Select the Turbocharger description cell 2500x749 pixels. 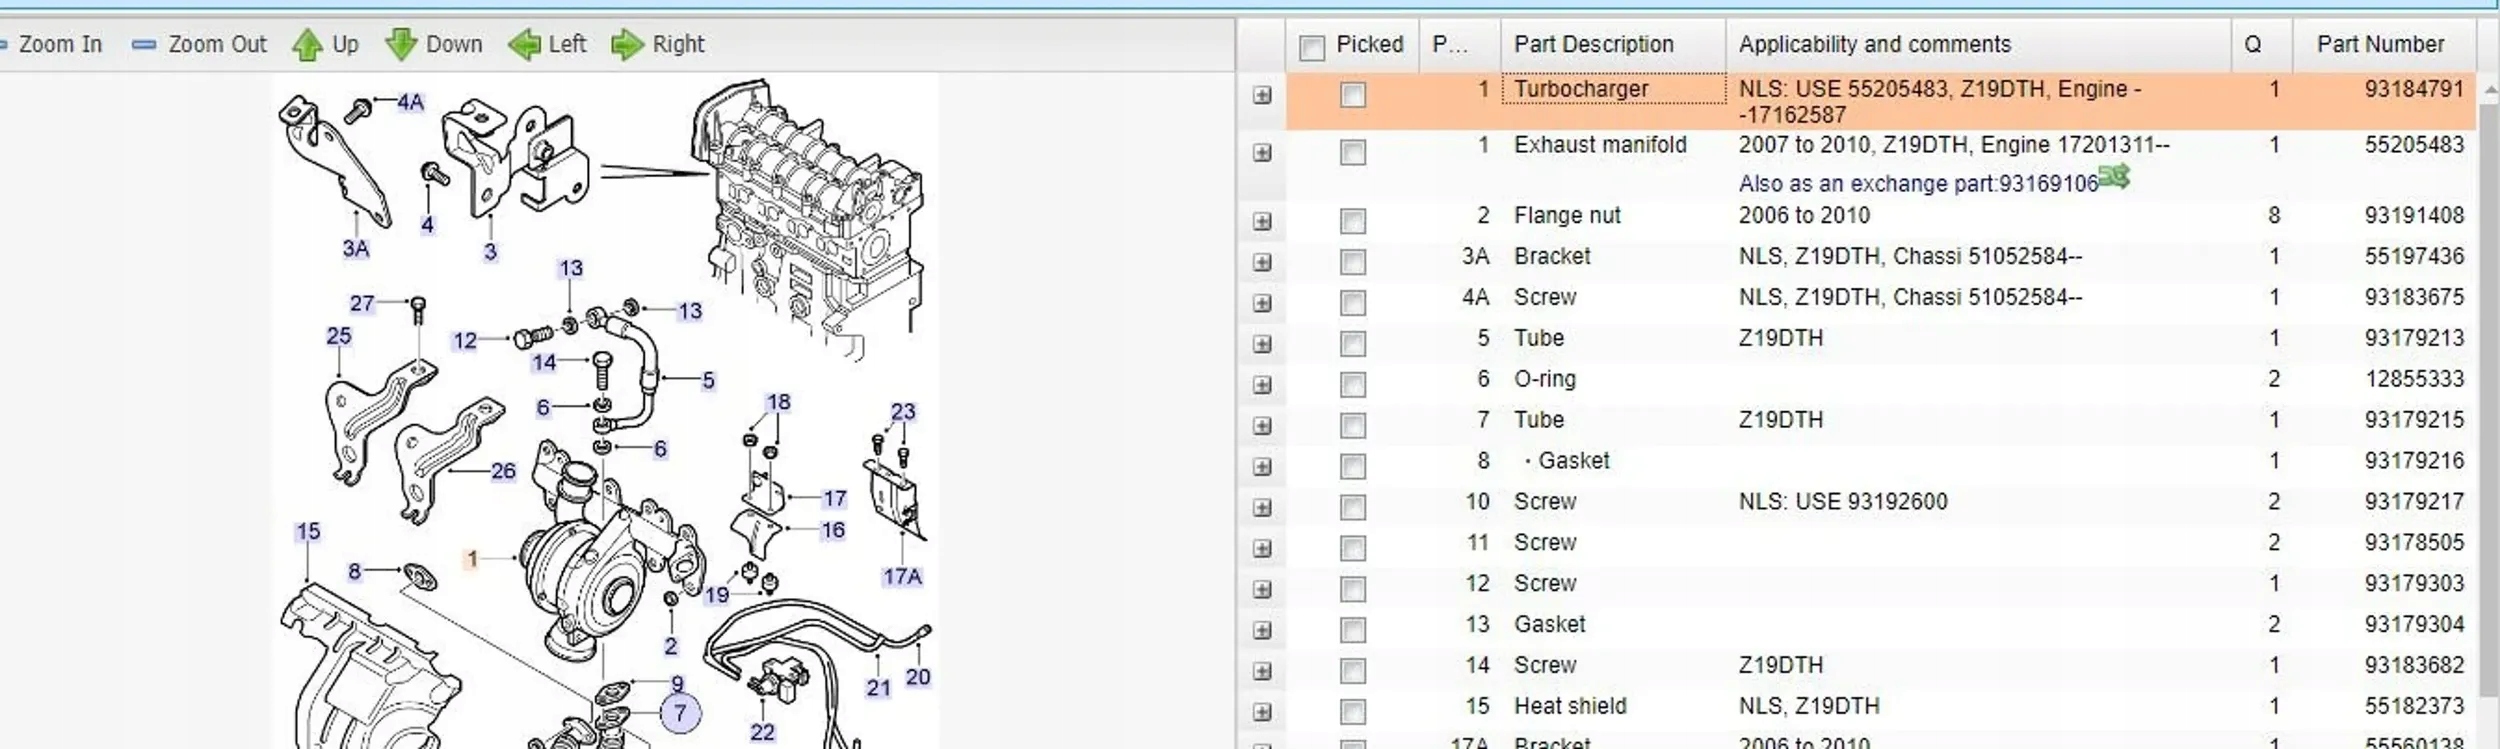pyautogui.click(x=1613, y=89)
